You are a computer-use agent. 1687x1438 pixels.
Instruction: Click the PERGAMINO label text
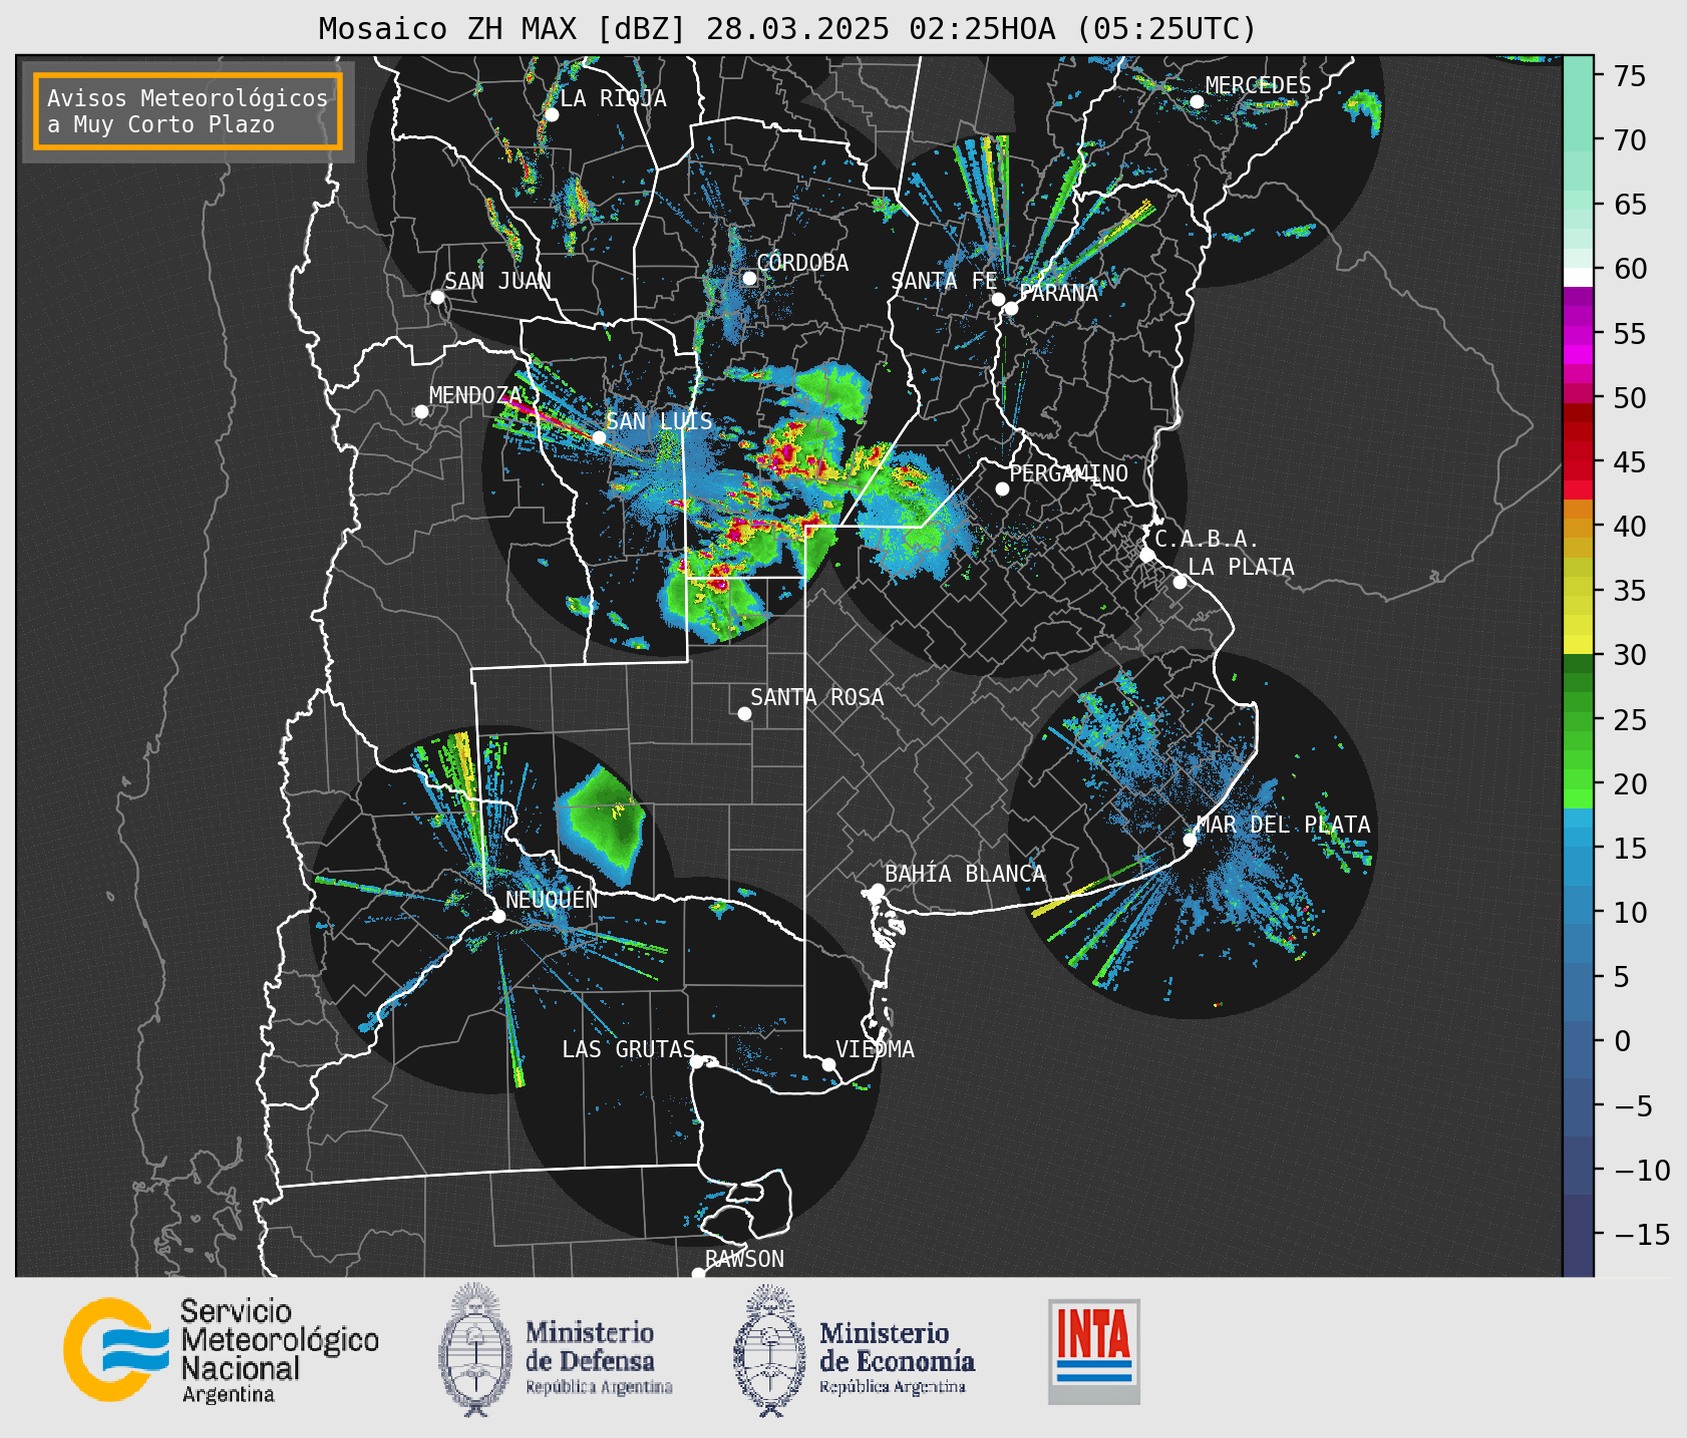click(1069, 474)
